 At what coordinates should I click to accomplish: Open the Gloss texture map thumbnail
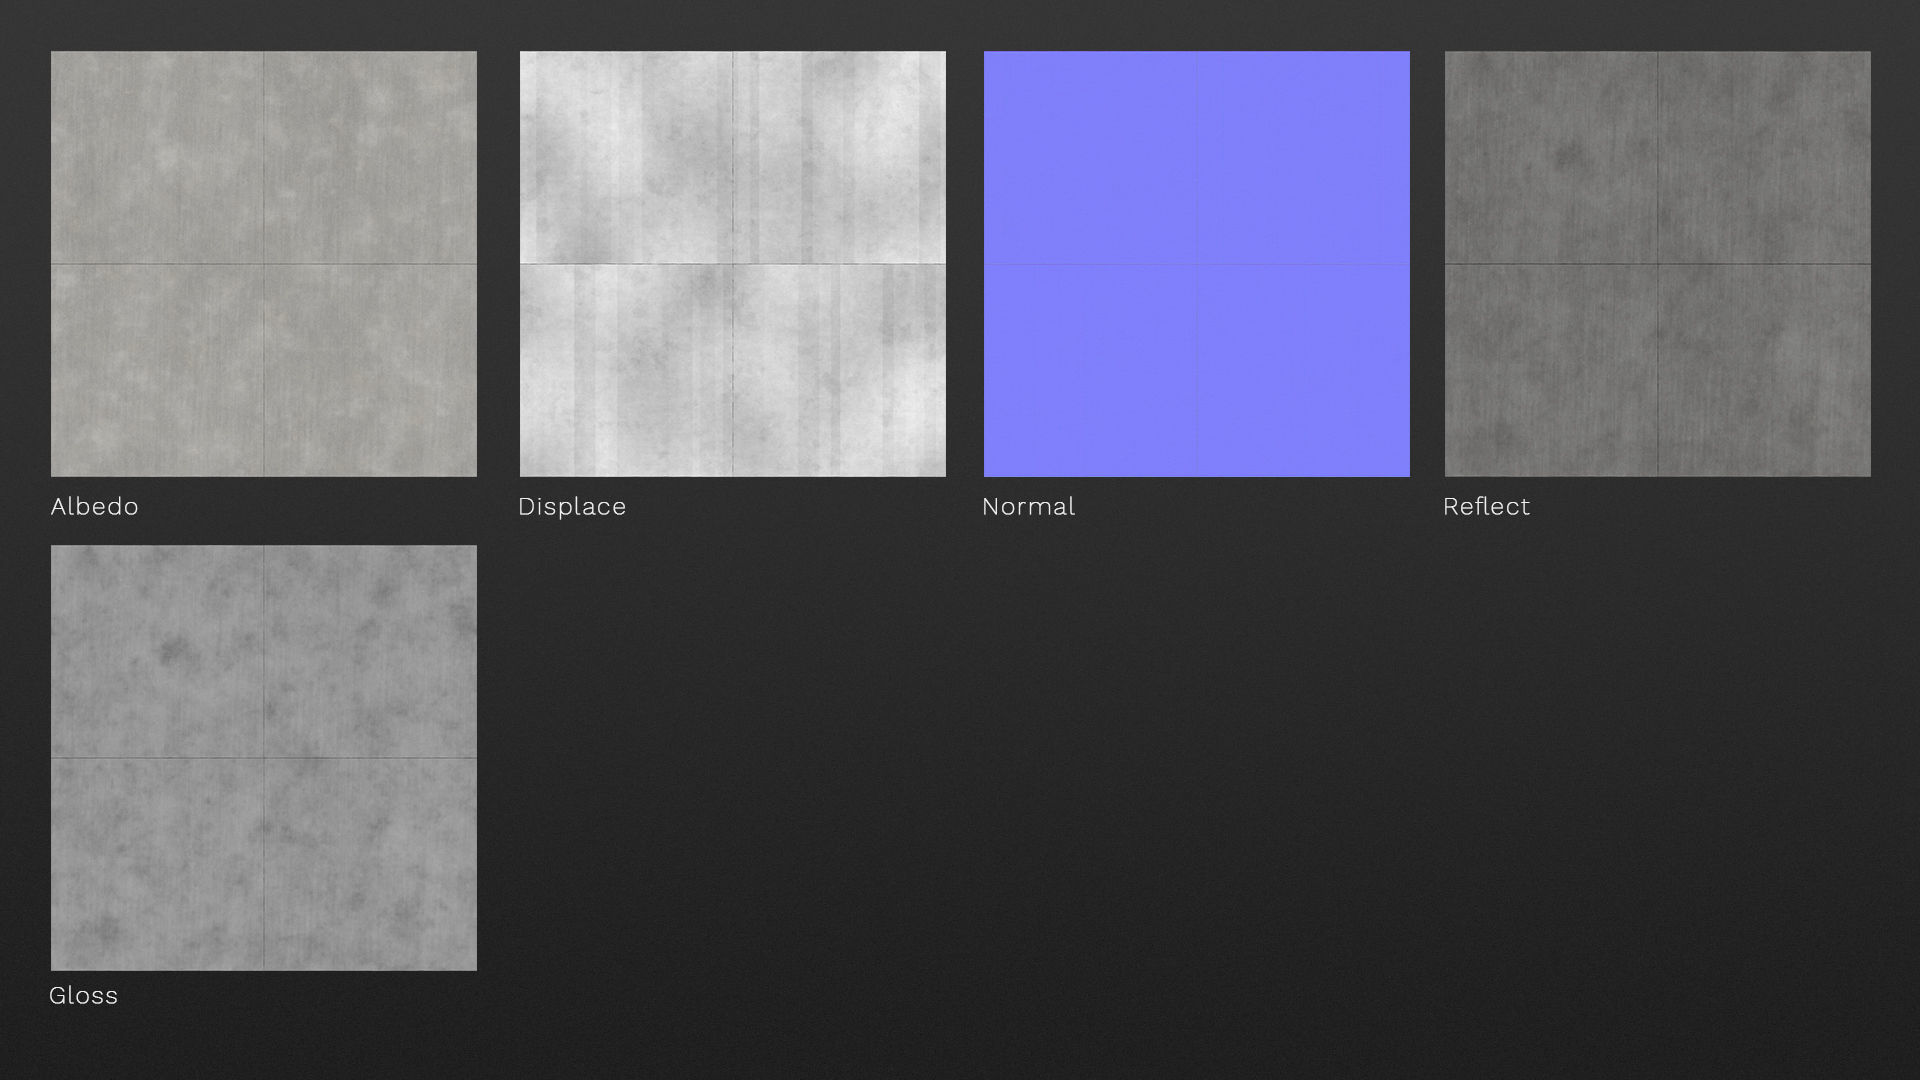pos(264,758)
